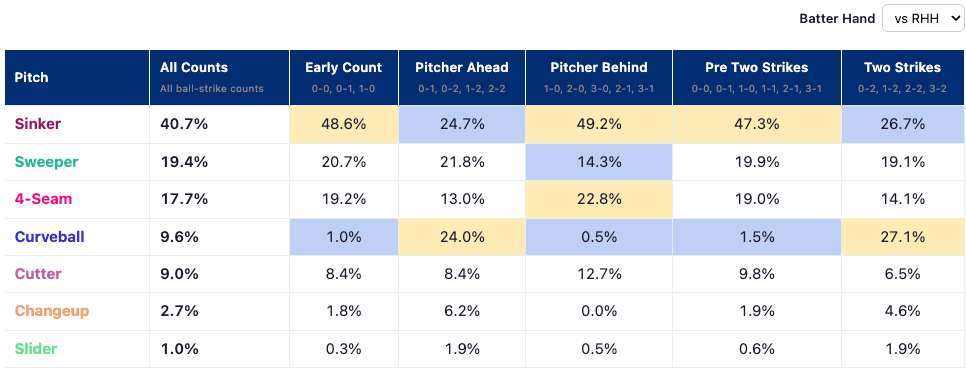Click the Cutter pitch label
This screenshot has height=372, width=966.
click(38, 273)
